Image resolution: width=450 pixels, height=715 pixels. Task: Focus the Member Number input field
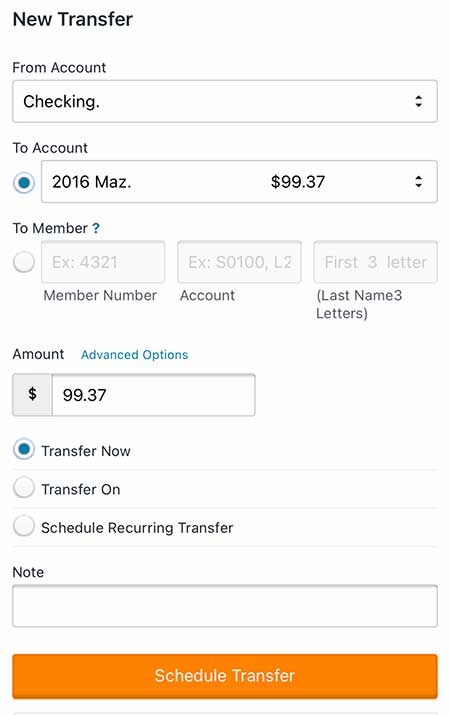(x=103, y=262)
